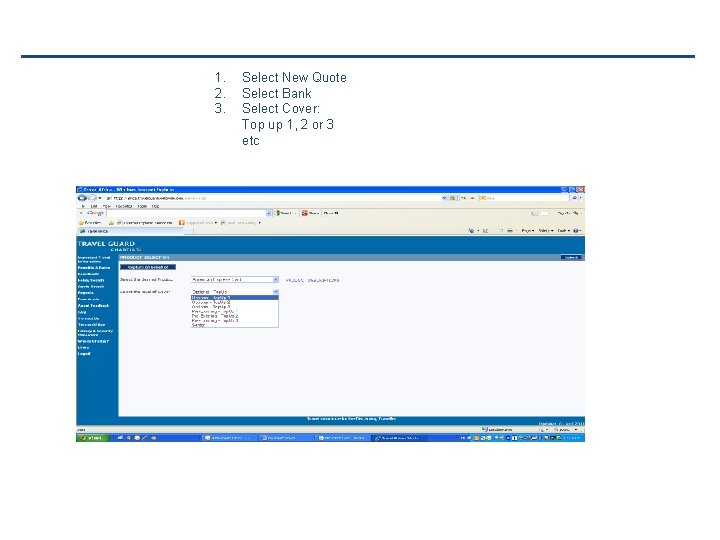Open Agent Feedback sidebar link
Image resolution: width=720 pixels, height=540 pixels.
pyautogui.click(x=93, y=305)
